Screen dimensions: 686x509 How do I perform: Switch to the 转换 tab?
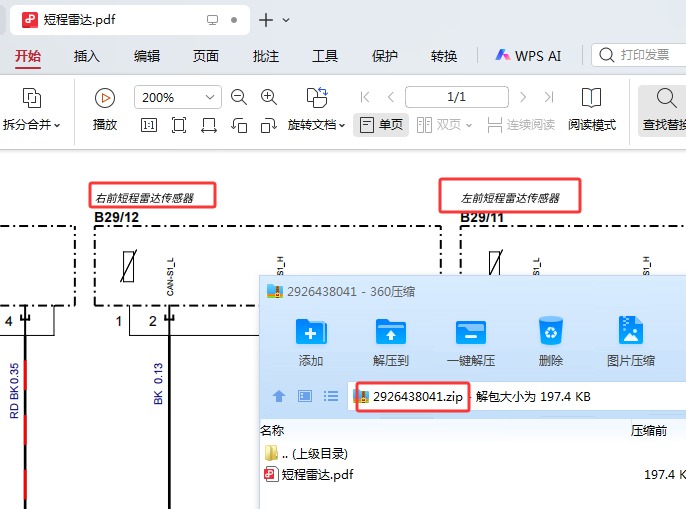(444, 56)
